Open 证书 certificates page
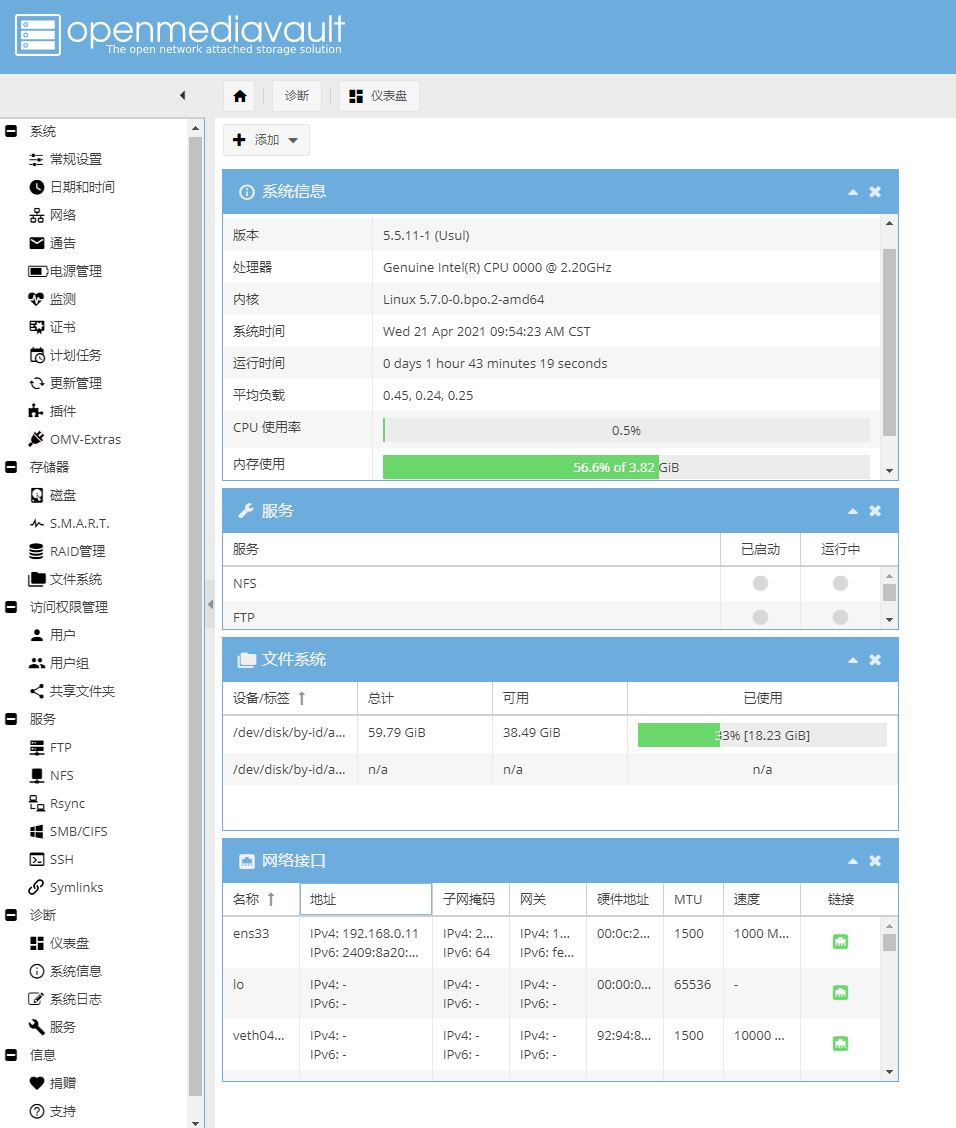 pyautogui.click(x=62, y=327)
